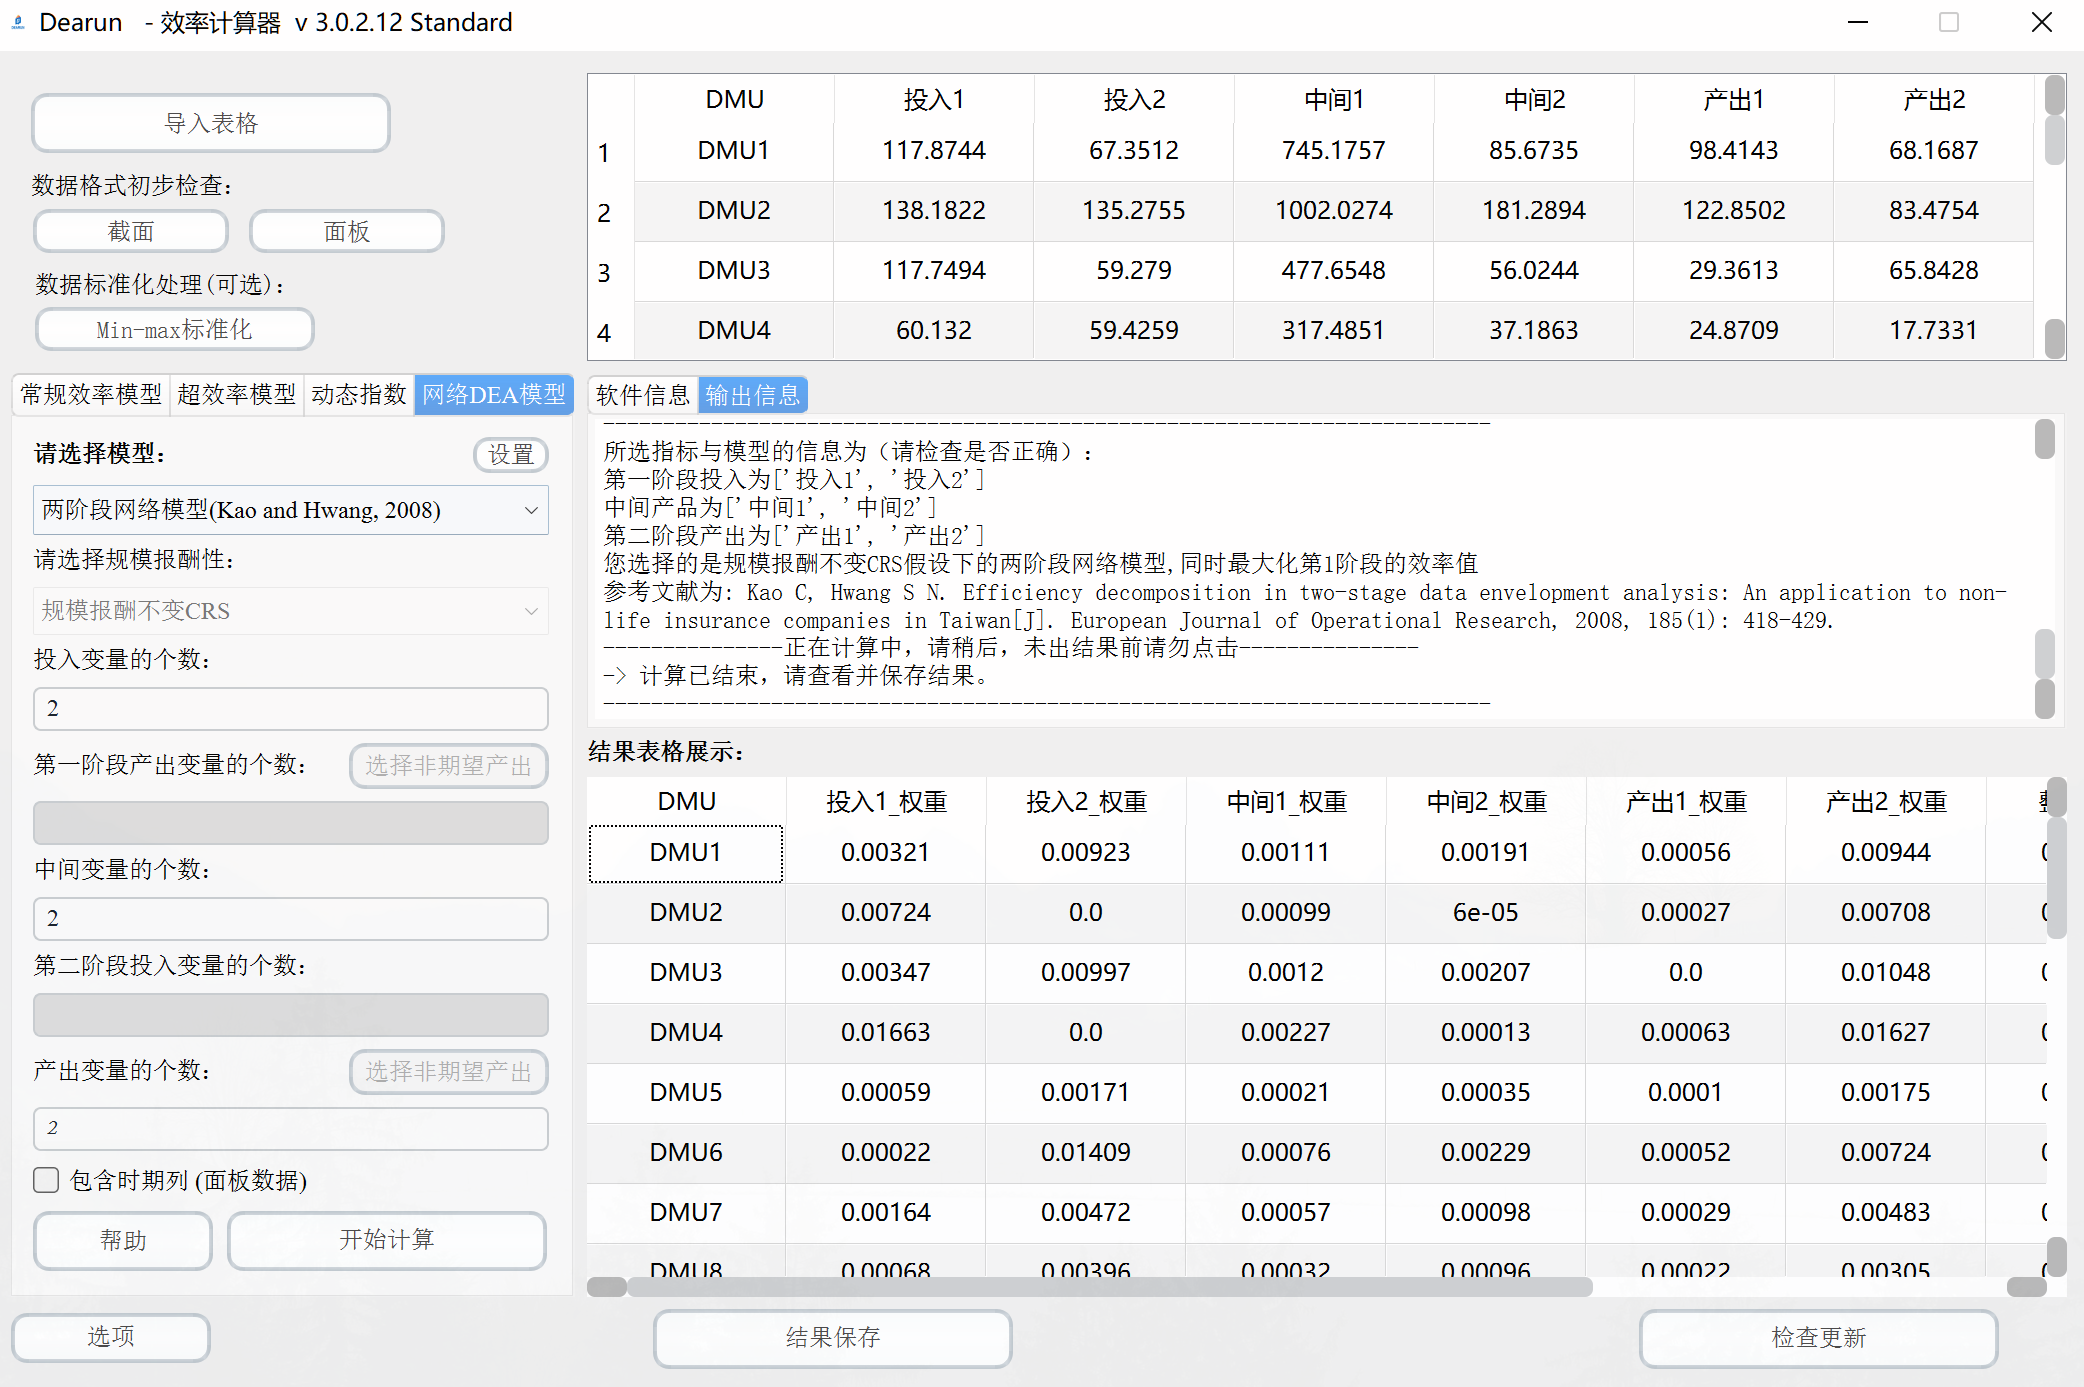Click the 投入变量的个数 input field
The height and width of the screenshot is (1387, 2084).
click(290, 708)
